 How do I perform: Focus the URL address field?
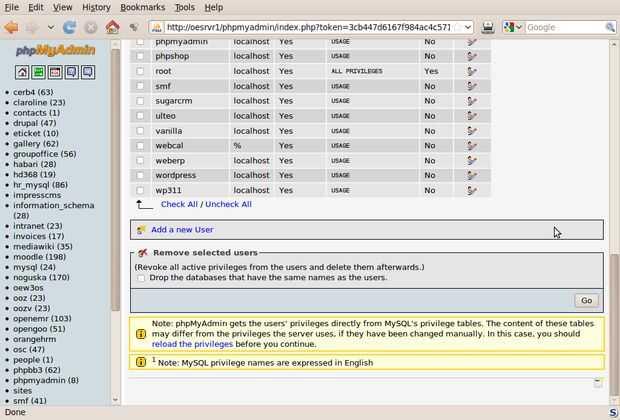(x=308, y=27)
